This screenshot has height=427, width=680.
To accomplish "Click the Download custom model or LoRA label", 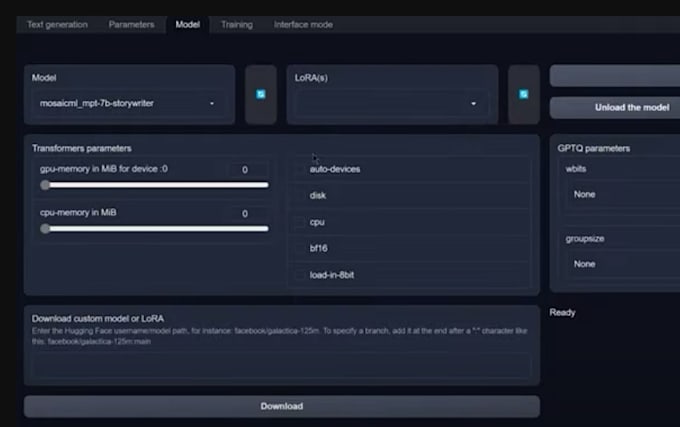I will point(98,319).
